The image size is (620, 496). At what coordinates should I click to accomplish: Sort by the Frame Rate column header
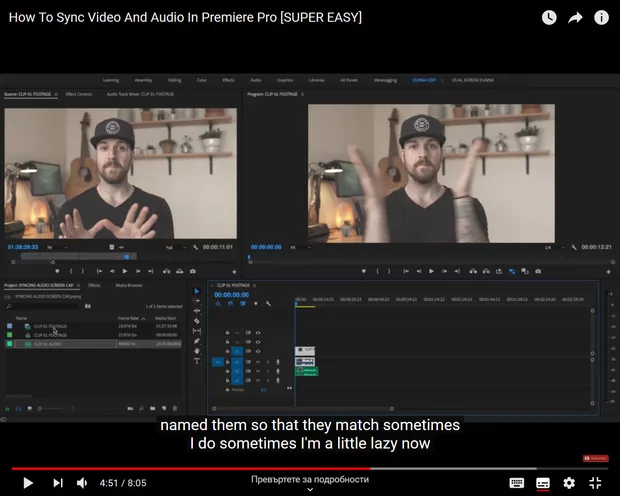click(x=127, y=318)
